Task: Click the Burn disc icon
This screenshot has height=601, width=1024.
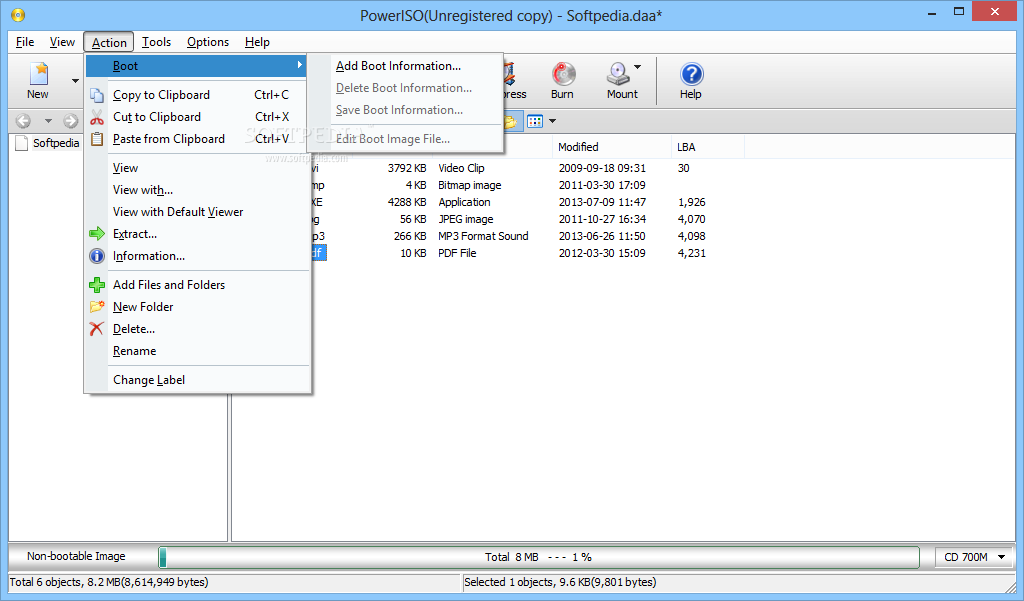Action: [563, 74]
